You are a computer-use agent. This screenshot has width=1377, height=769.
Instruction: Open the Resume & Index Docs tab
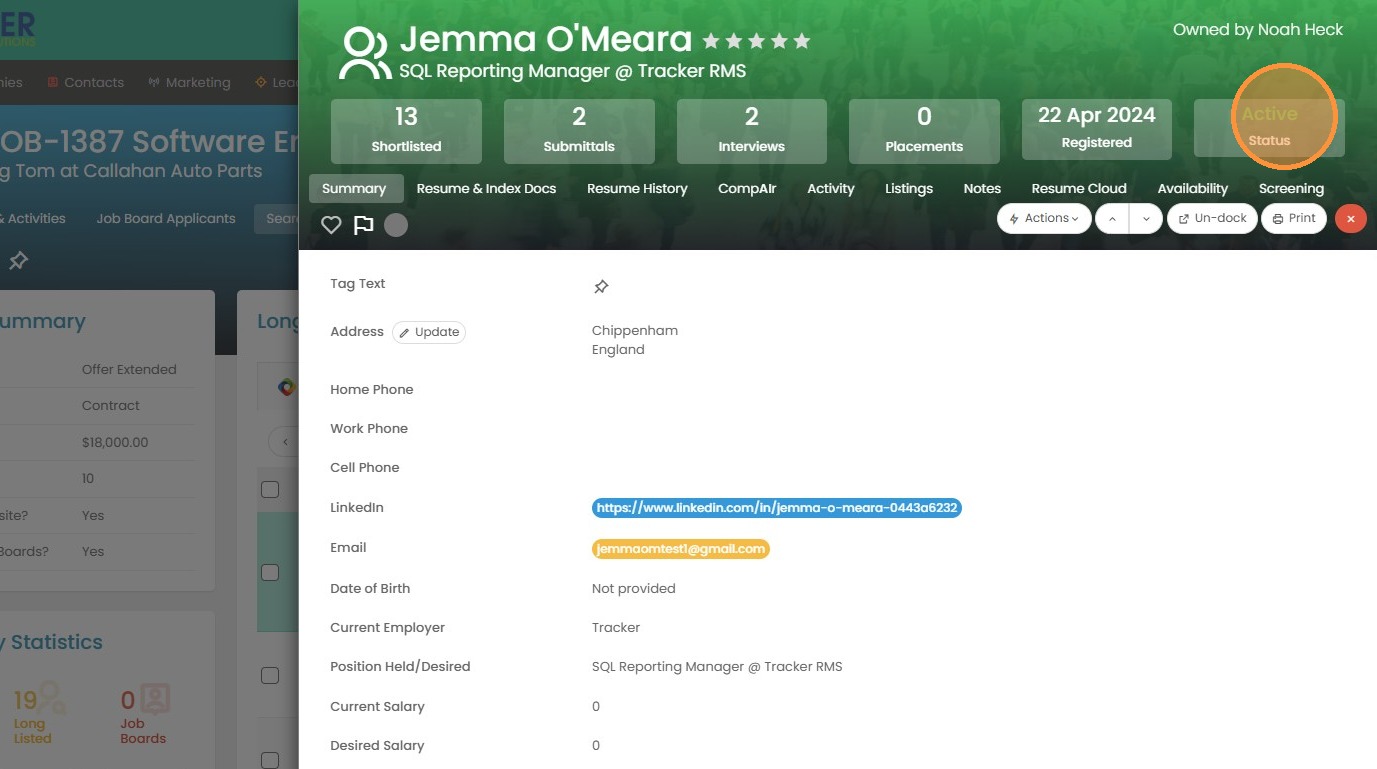click(486, 188)
